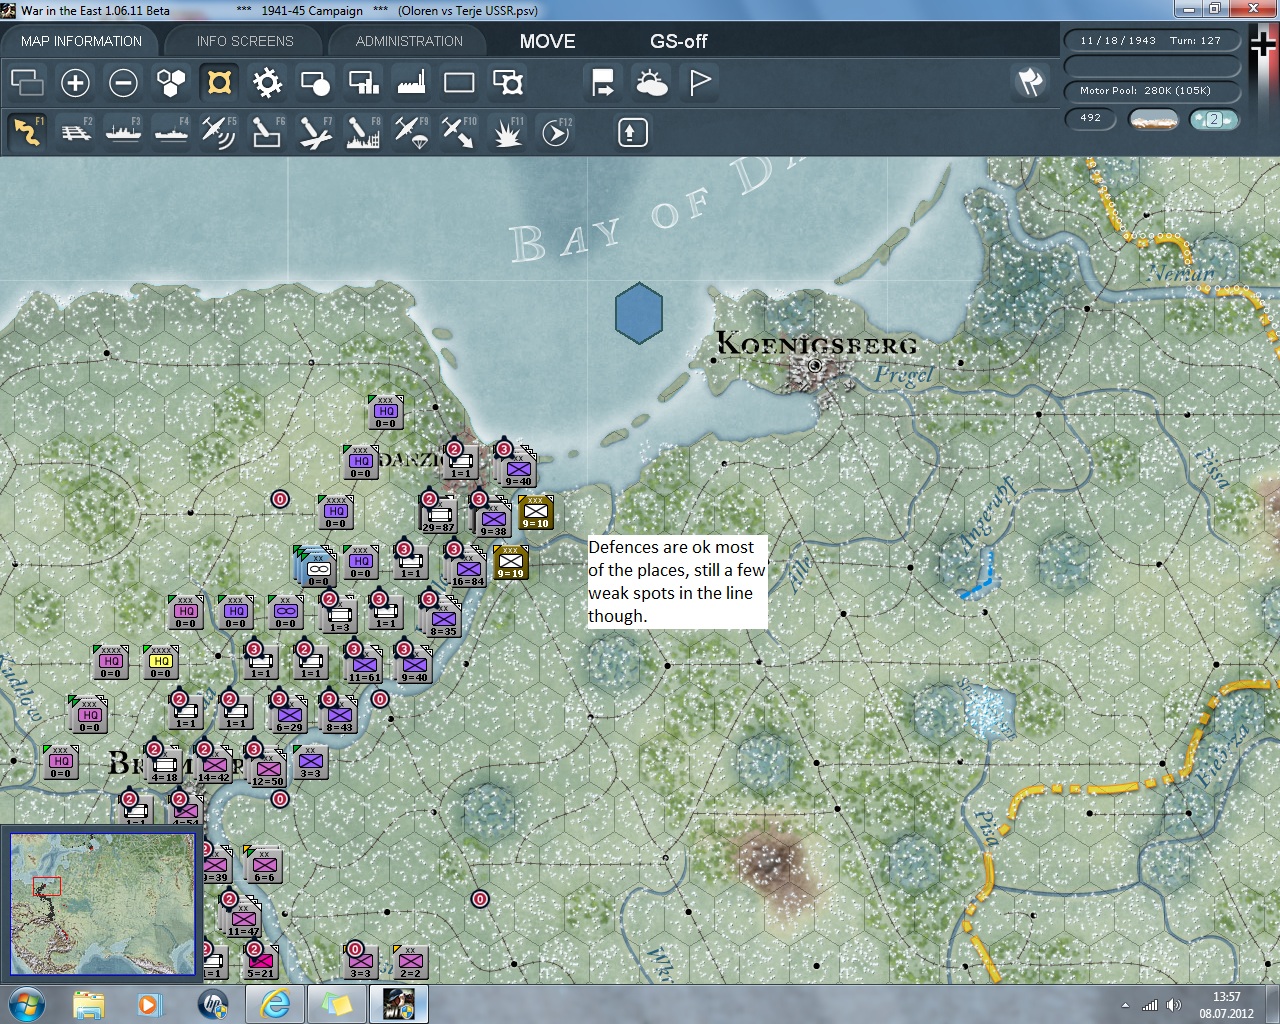
Task: Select the yellow 9=10 unit counter
Action: (x=536, y=513)
